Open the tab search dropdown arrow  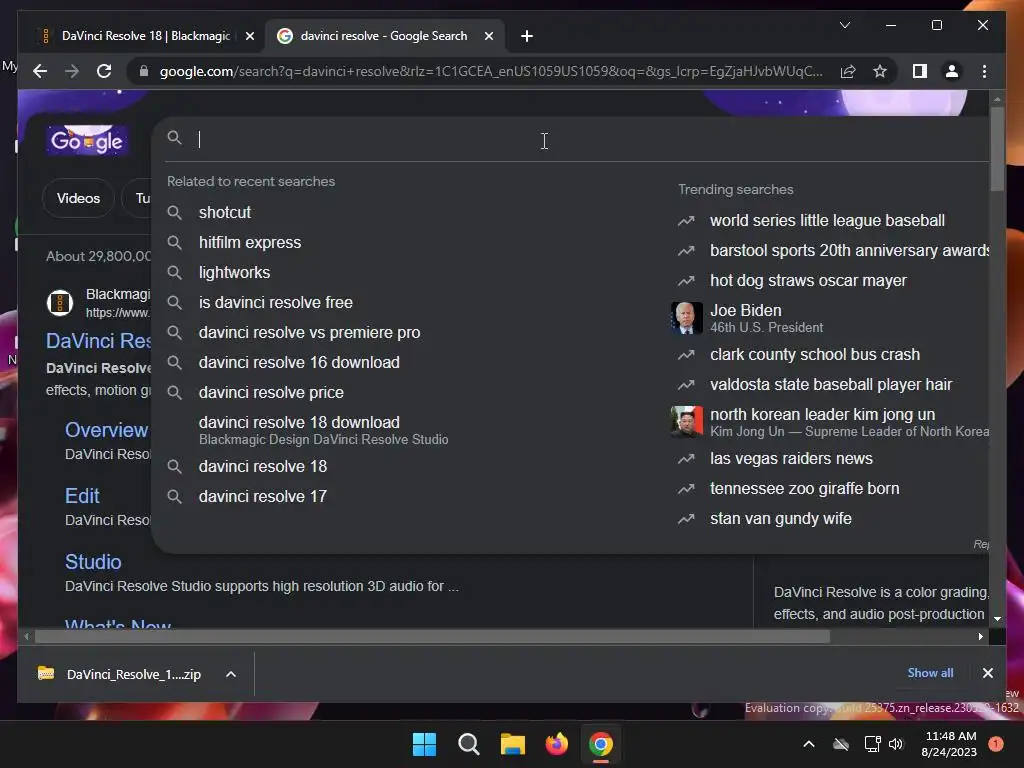tap(844, 25)
